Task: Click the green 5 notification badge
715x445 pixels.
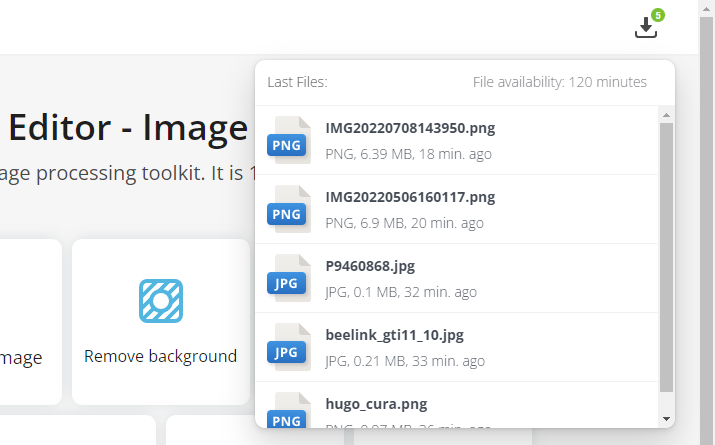Action: point(658,15)
